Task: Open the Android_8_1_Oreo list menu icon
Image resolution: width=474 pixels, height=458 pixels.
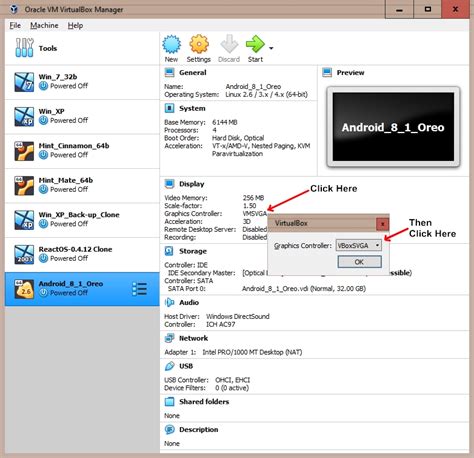Action: point(139,289)
